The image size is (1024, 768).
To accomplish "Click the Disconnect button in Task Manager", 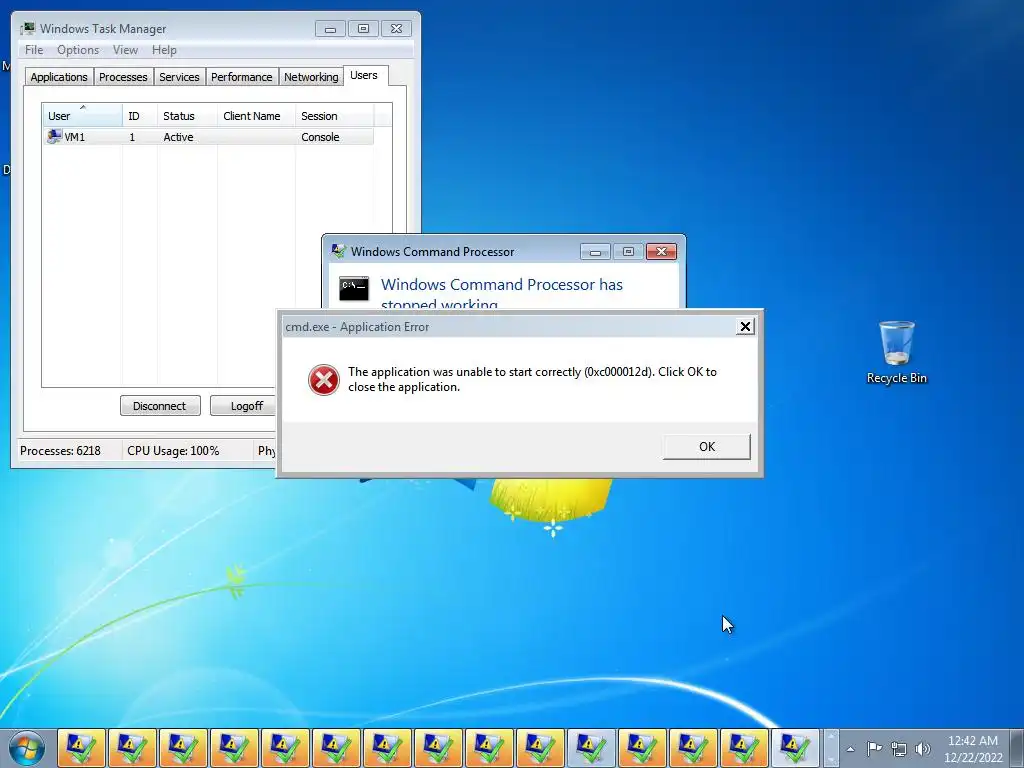I will tap(160, 406).
